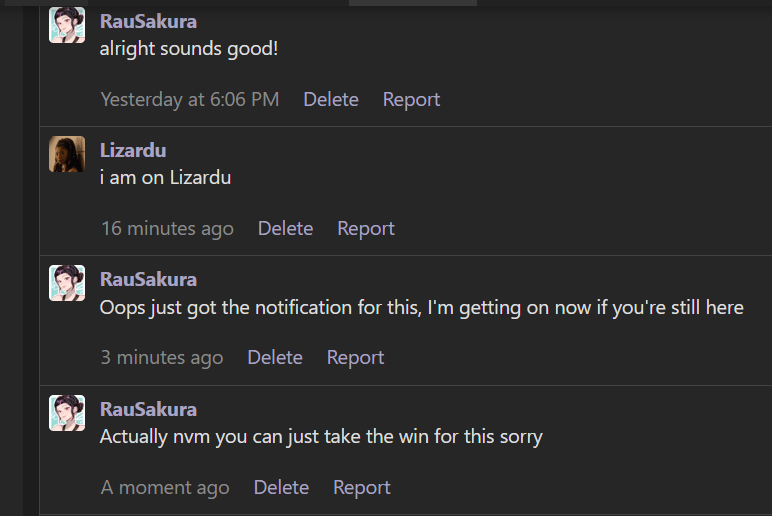Report the "Oops just got the notification" comment
Viewport: 772px width, 516px height.
coord(355,357)
